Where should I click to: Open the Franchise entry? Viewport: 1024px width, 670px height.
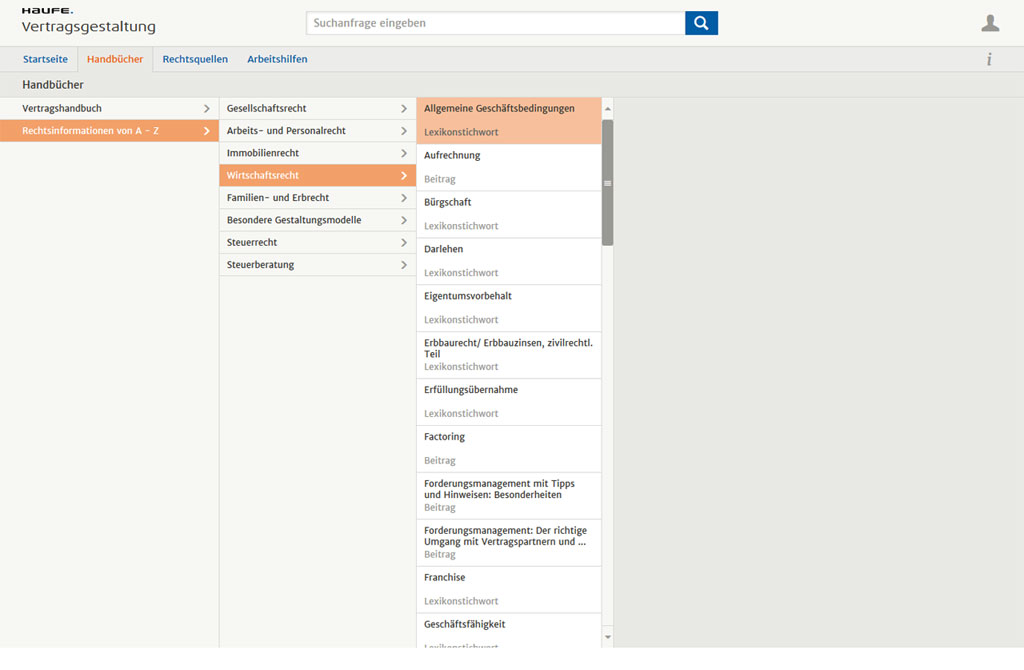(x=509, y=590)
